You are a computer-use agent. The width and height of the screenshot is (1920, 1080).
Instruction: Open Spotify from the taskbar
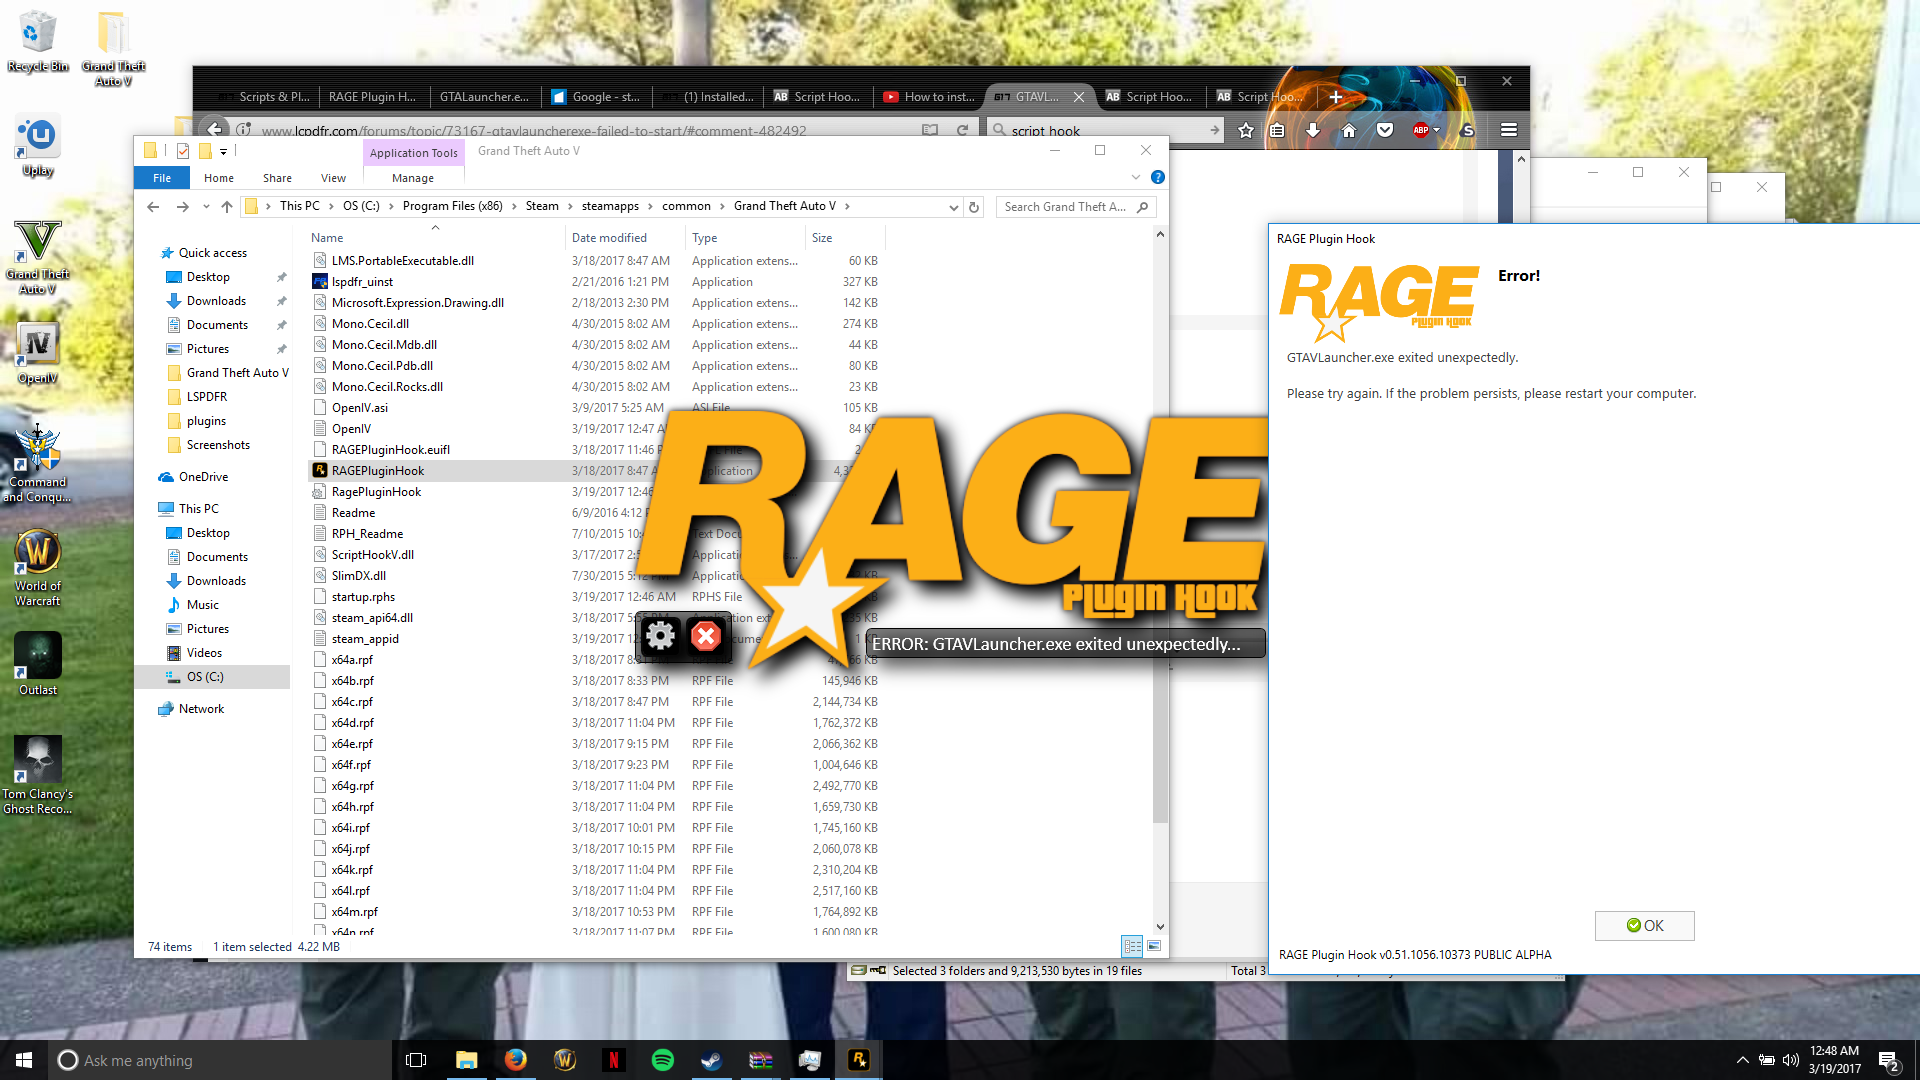(x=662, y=1060)
